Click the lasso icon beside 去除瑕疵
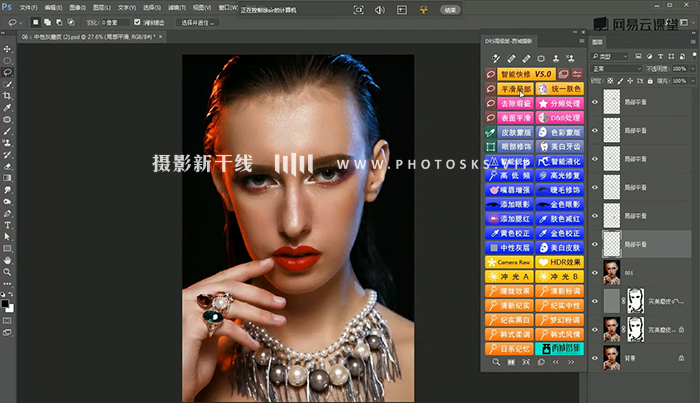 (490, 104)
